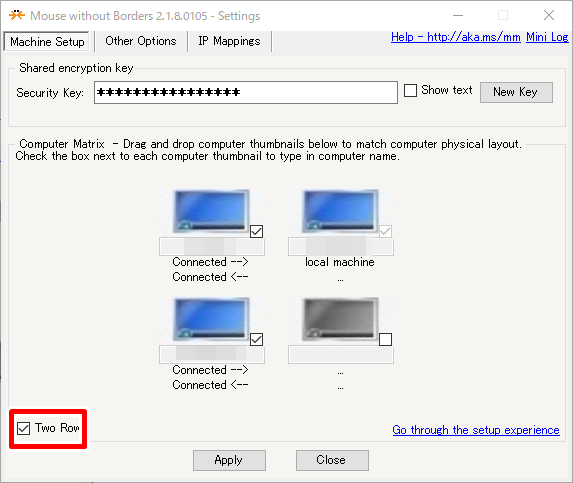
Task: Click into the Security Key field
Action: pyautogui.click(x=246, y=92)
